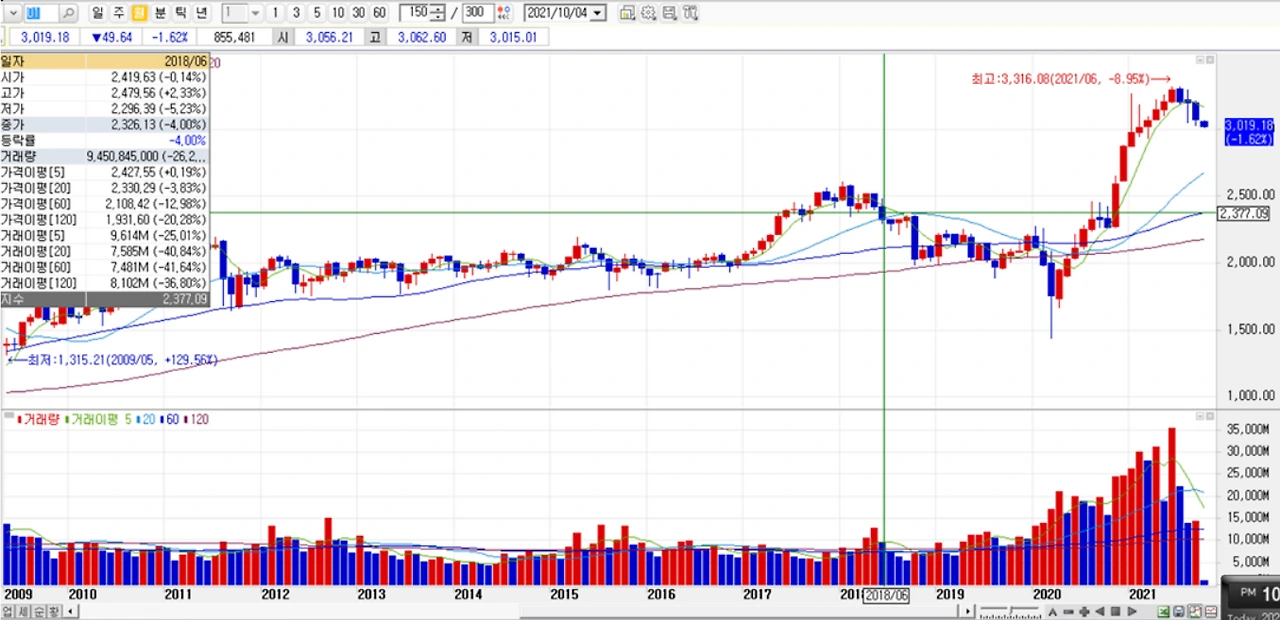Click the stop square icon
The width and height of the screenshot is (1280, 620).
click(1115, 611)
